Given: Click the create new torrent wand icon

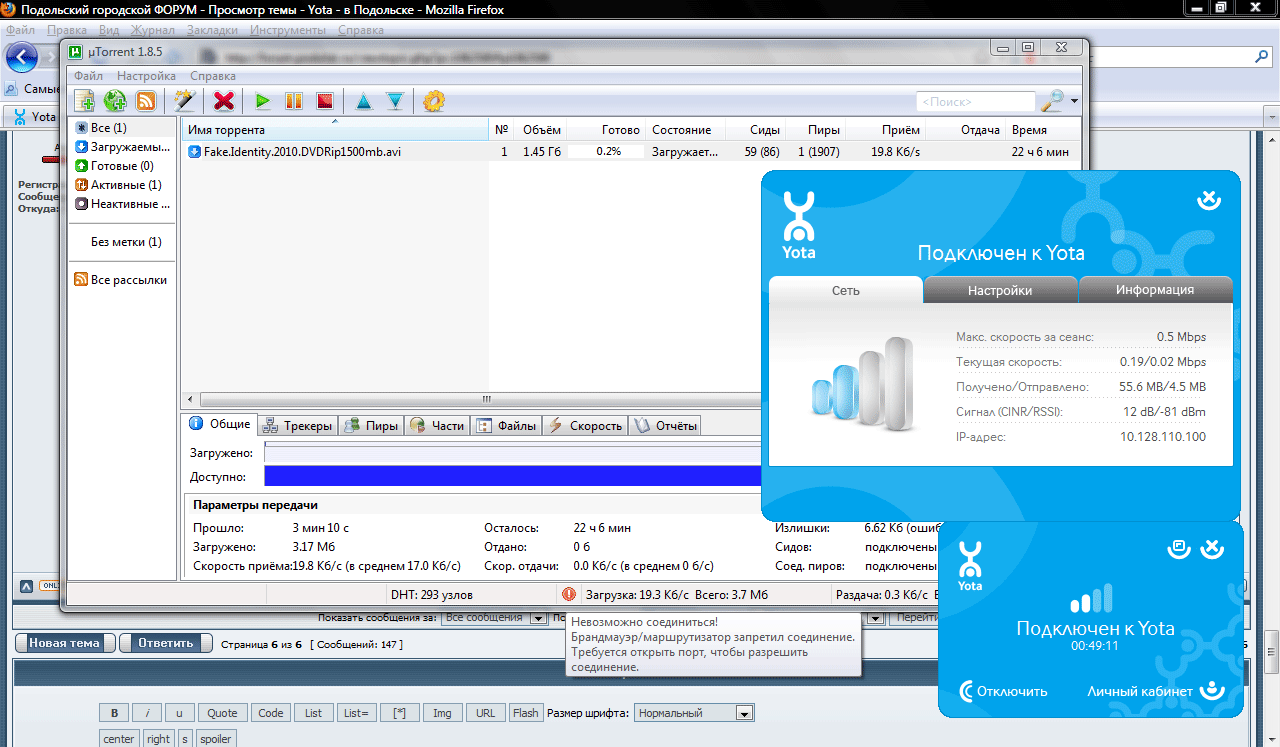Looking at the screenshot, I should click(x=184, y=101).
